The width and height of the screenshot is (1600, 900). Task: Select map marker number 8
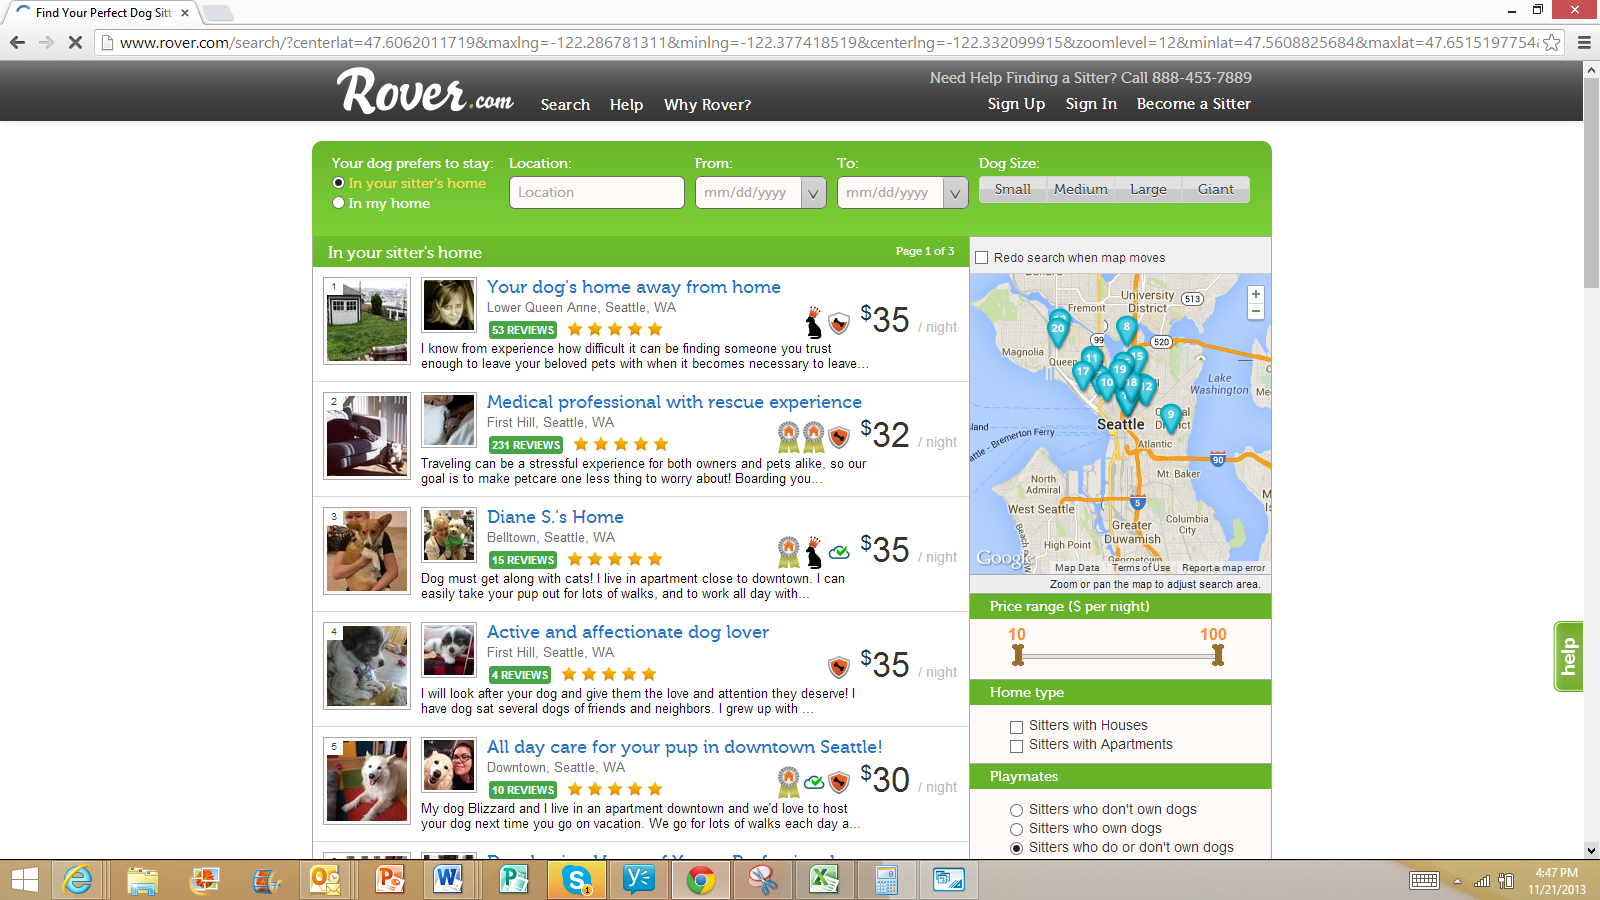tap(1127, 328)
